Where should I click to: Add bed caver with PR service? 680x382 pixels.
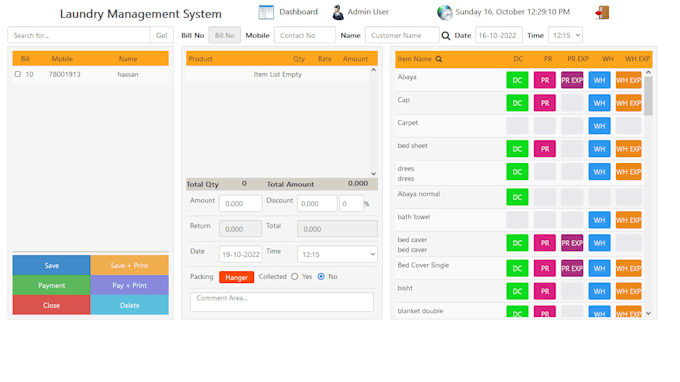[545, 243]
